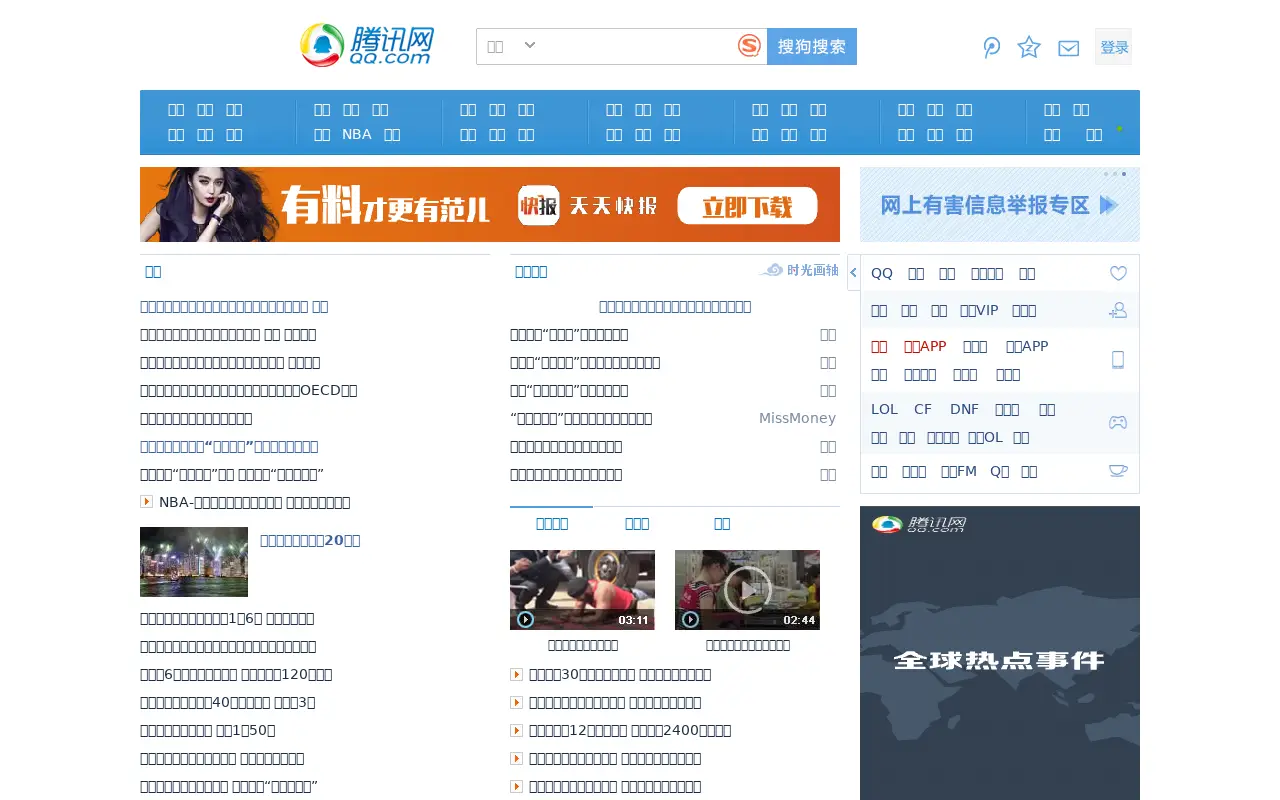Open the red-highlighted APP link in services panel
This screenshot has width=1280, height=800.
pos(925,346)
